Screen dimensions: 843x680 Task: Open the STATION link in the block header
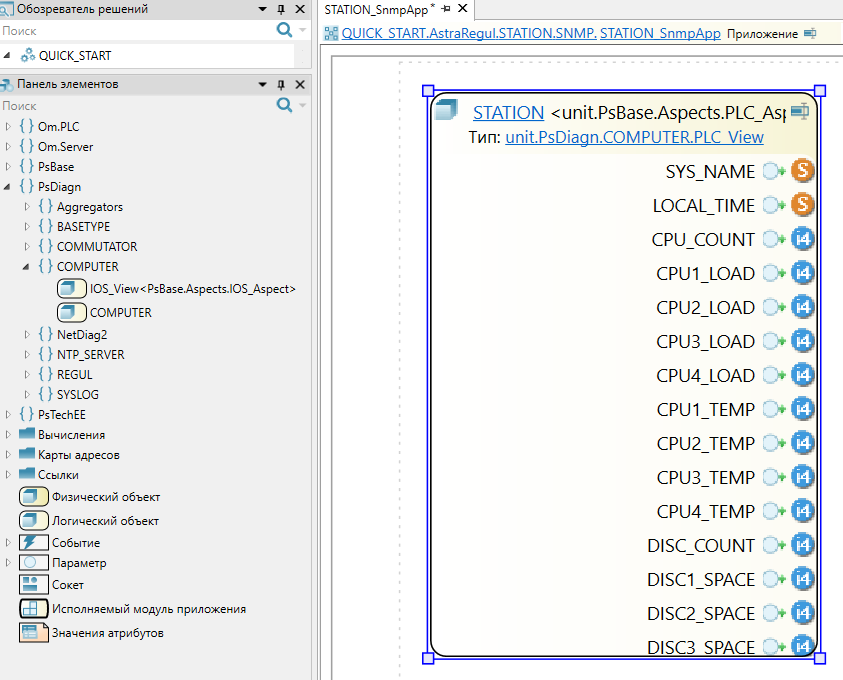[x=508, y=113]
